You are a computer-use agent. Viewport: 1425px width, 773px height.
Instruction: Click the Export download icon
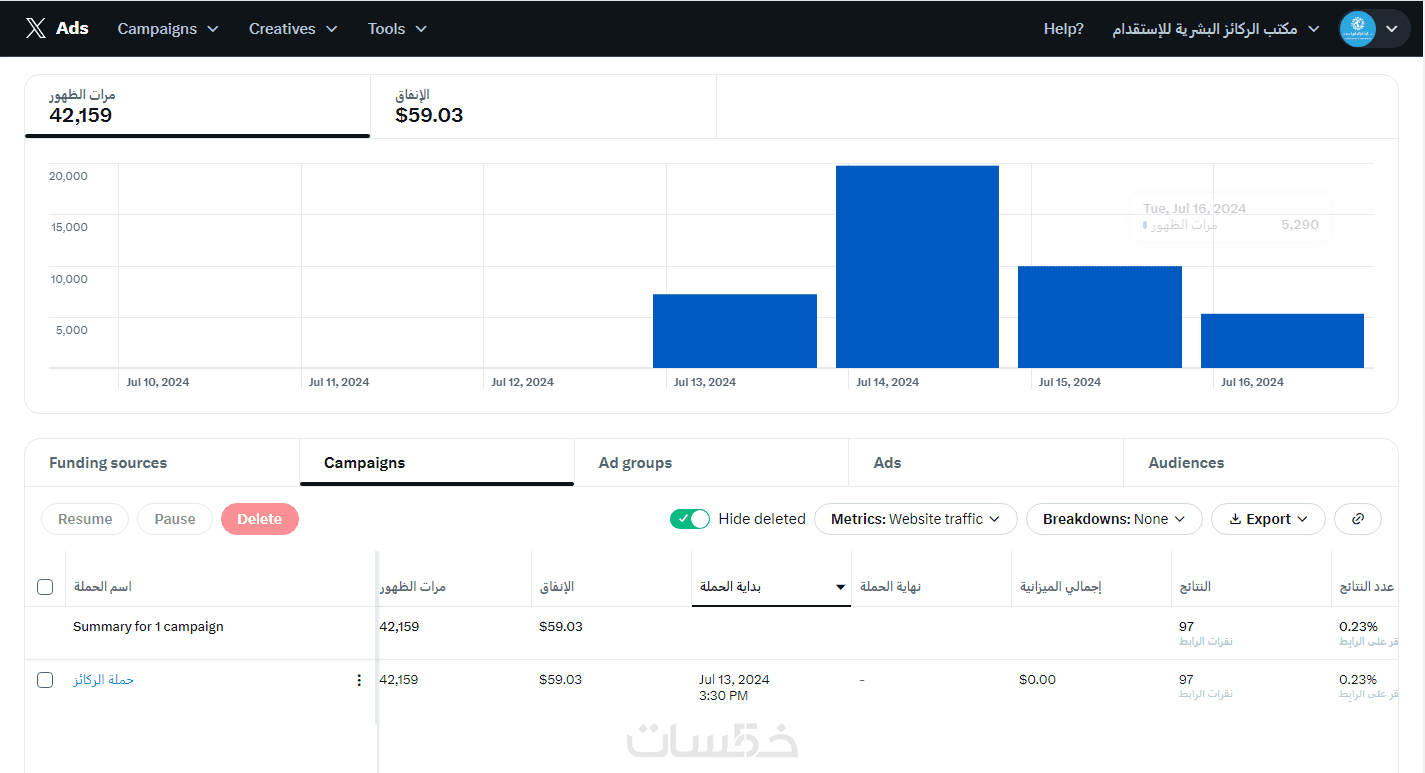point(1235,519)
